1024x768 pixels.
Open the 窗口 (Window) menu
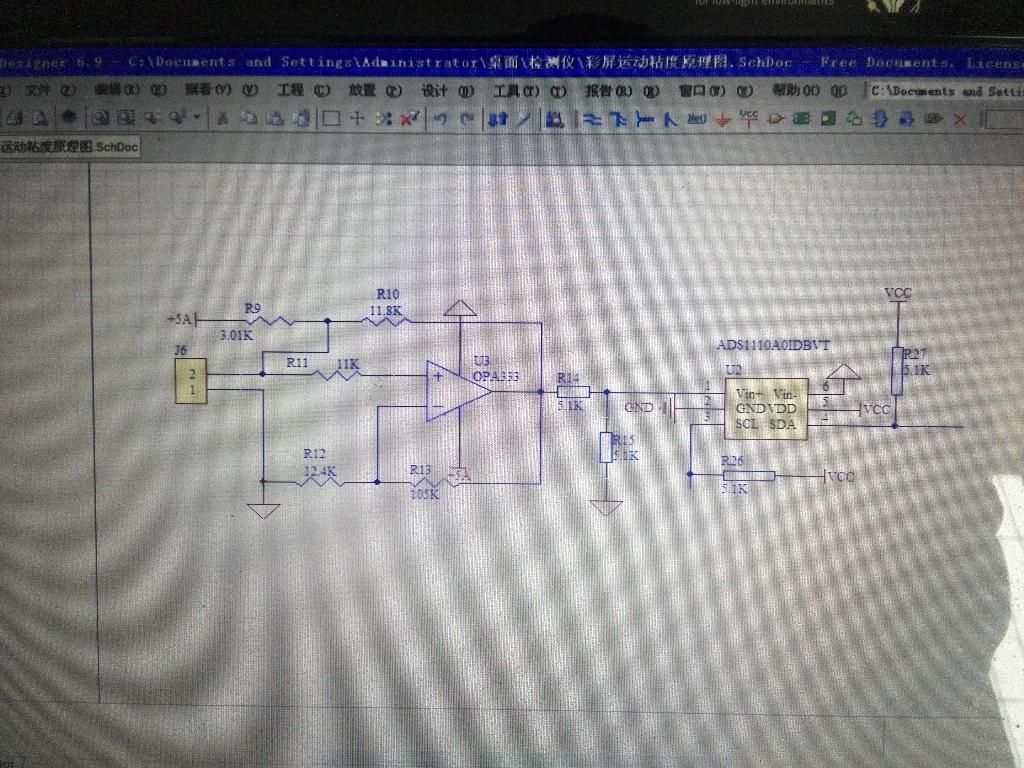pos(716,91)
